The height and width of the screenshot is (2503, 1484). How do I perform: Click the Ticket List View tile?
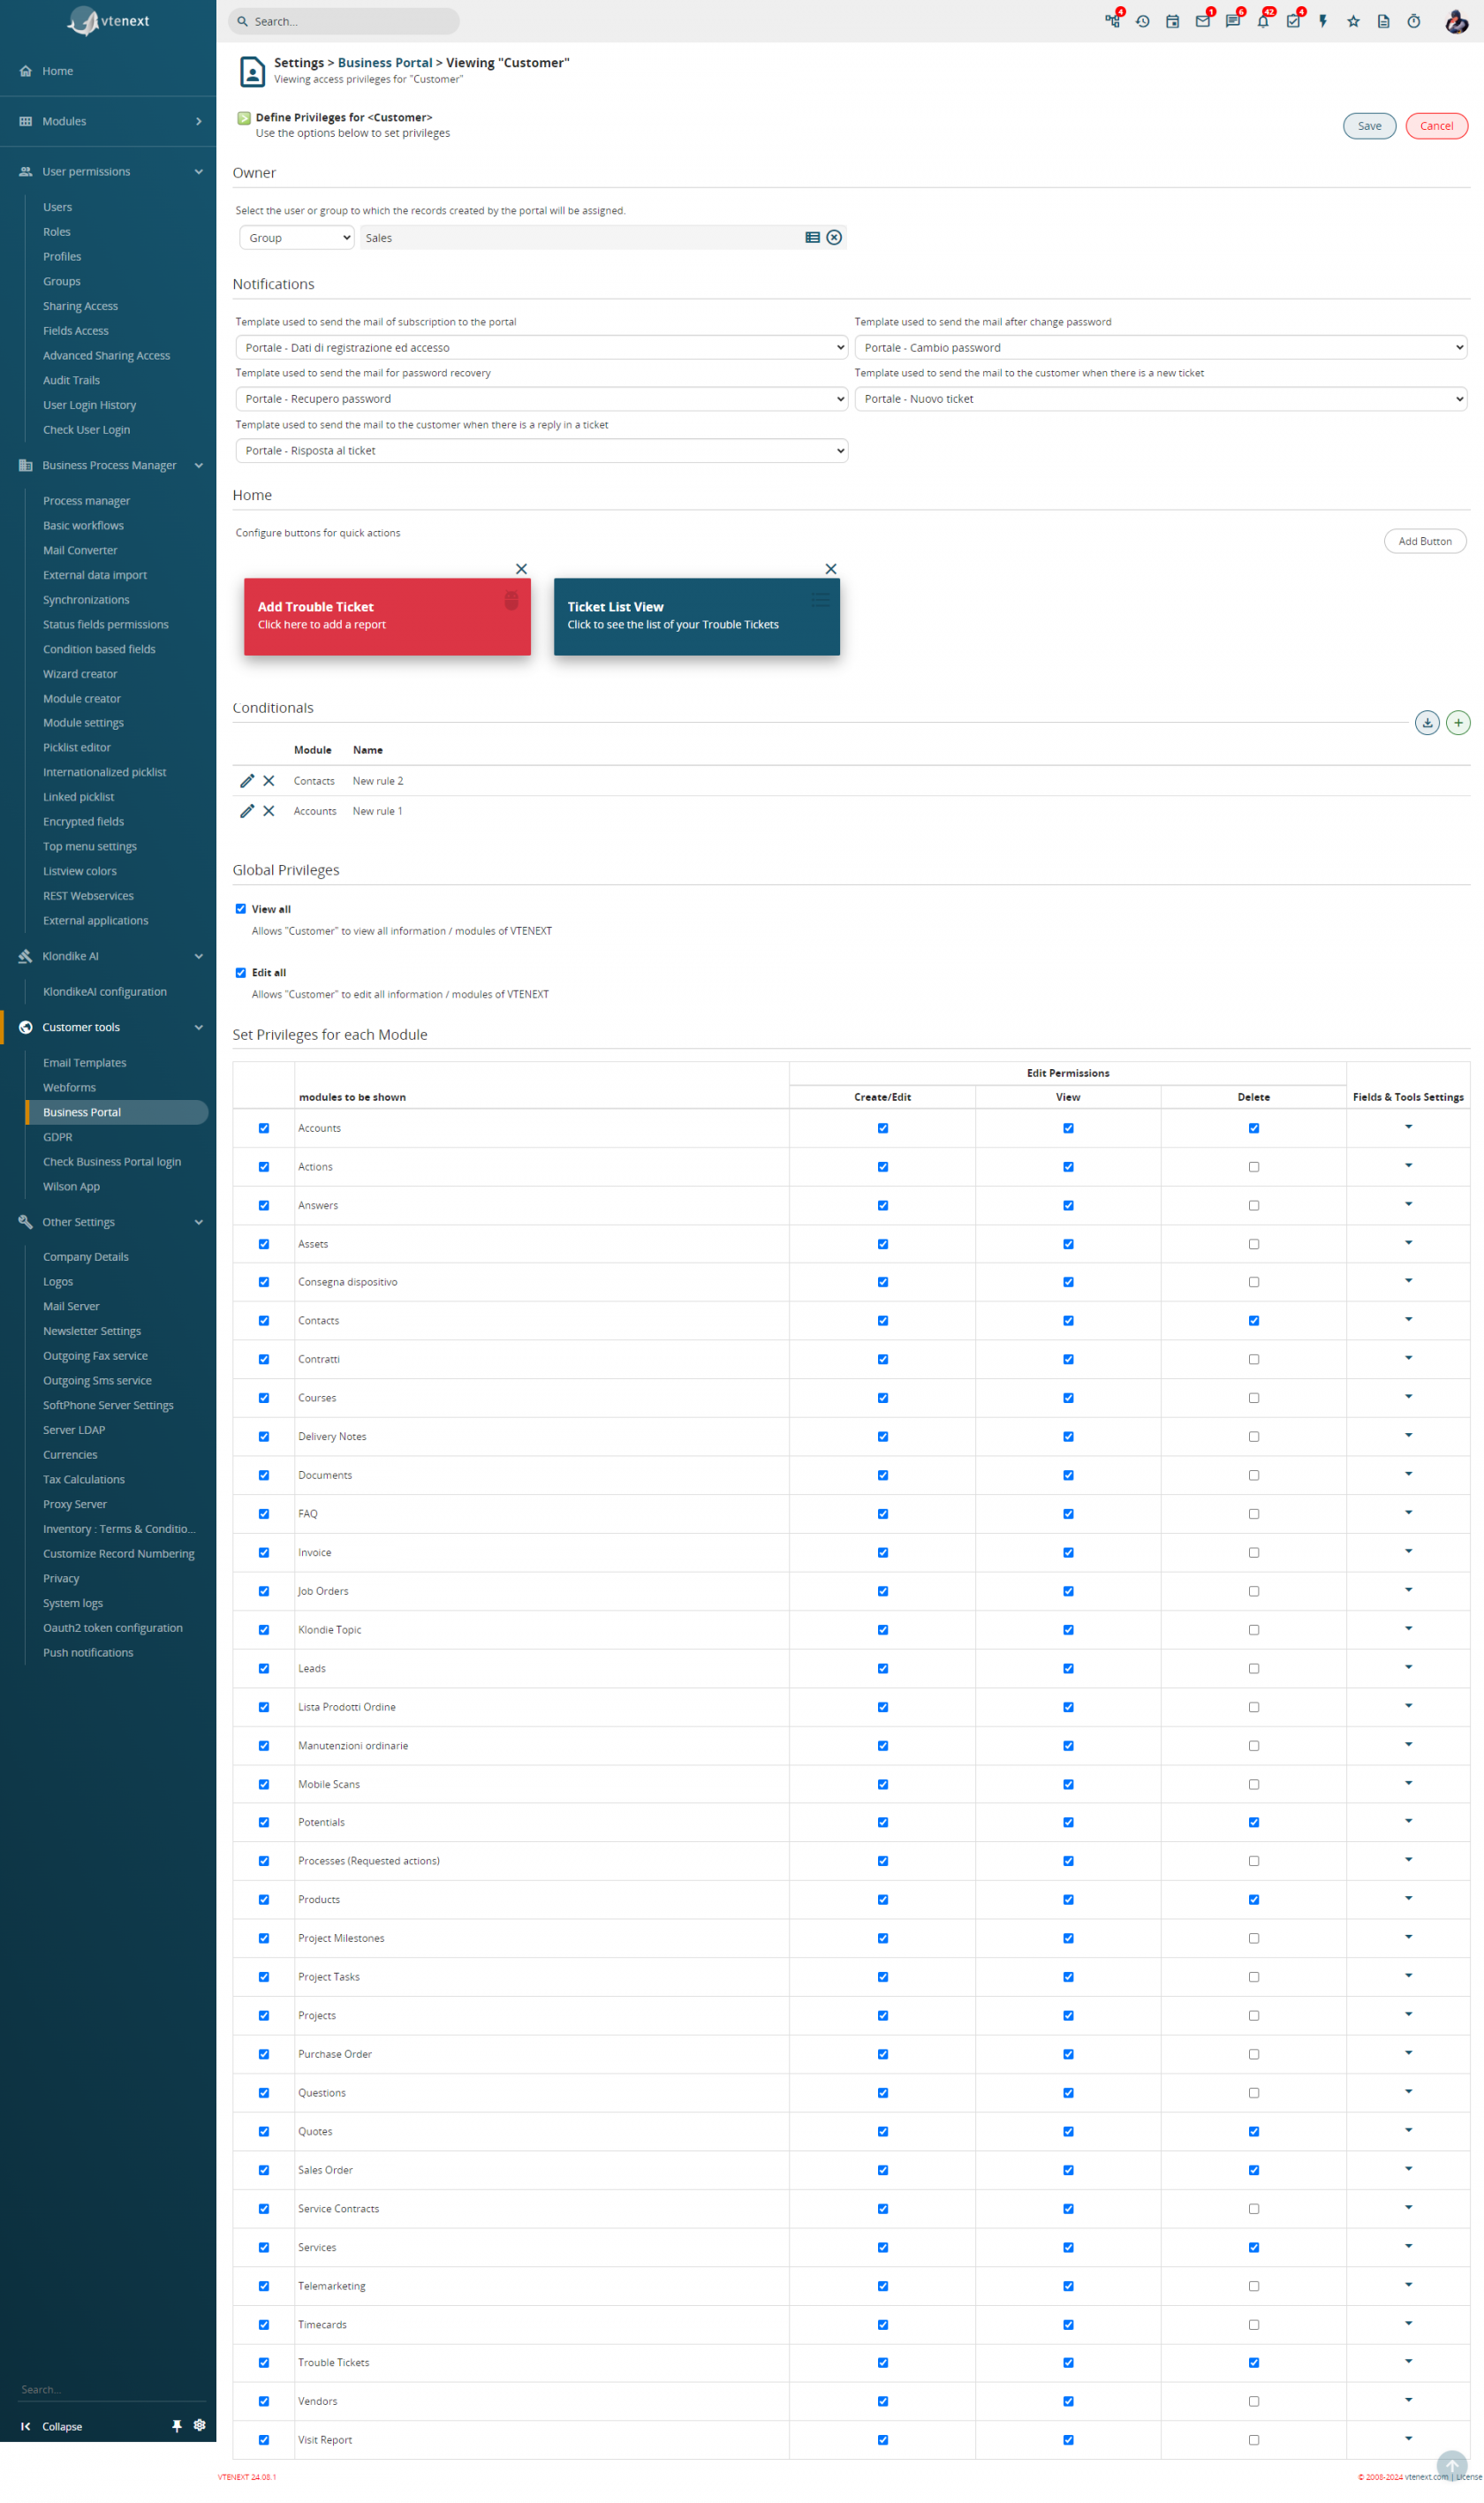(x=696, y=617)
